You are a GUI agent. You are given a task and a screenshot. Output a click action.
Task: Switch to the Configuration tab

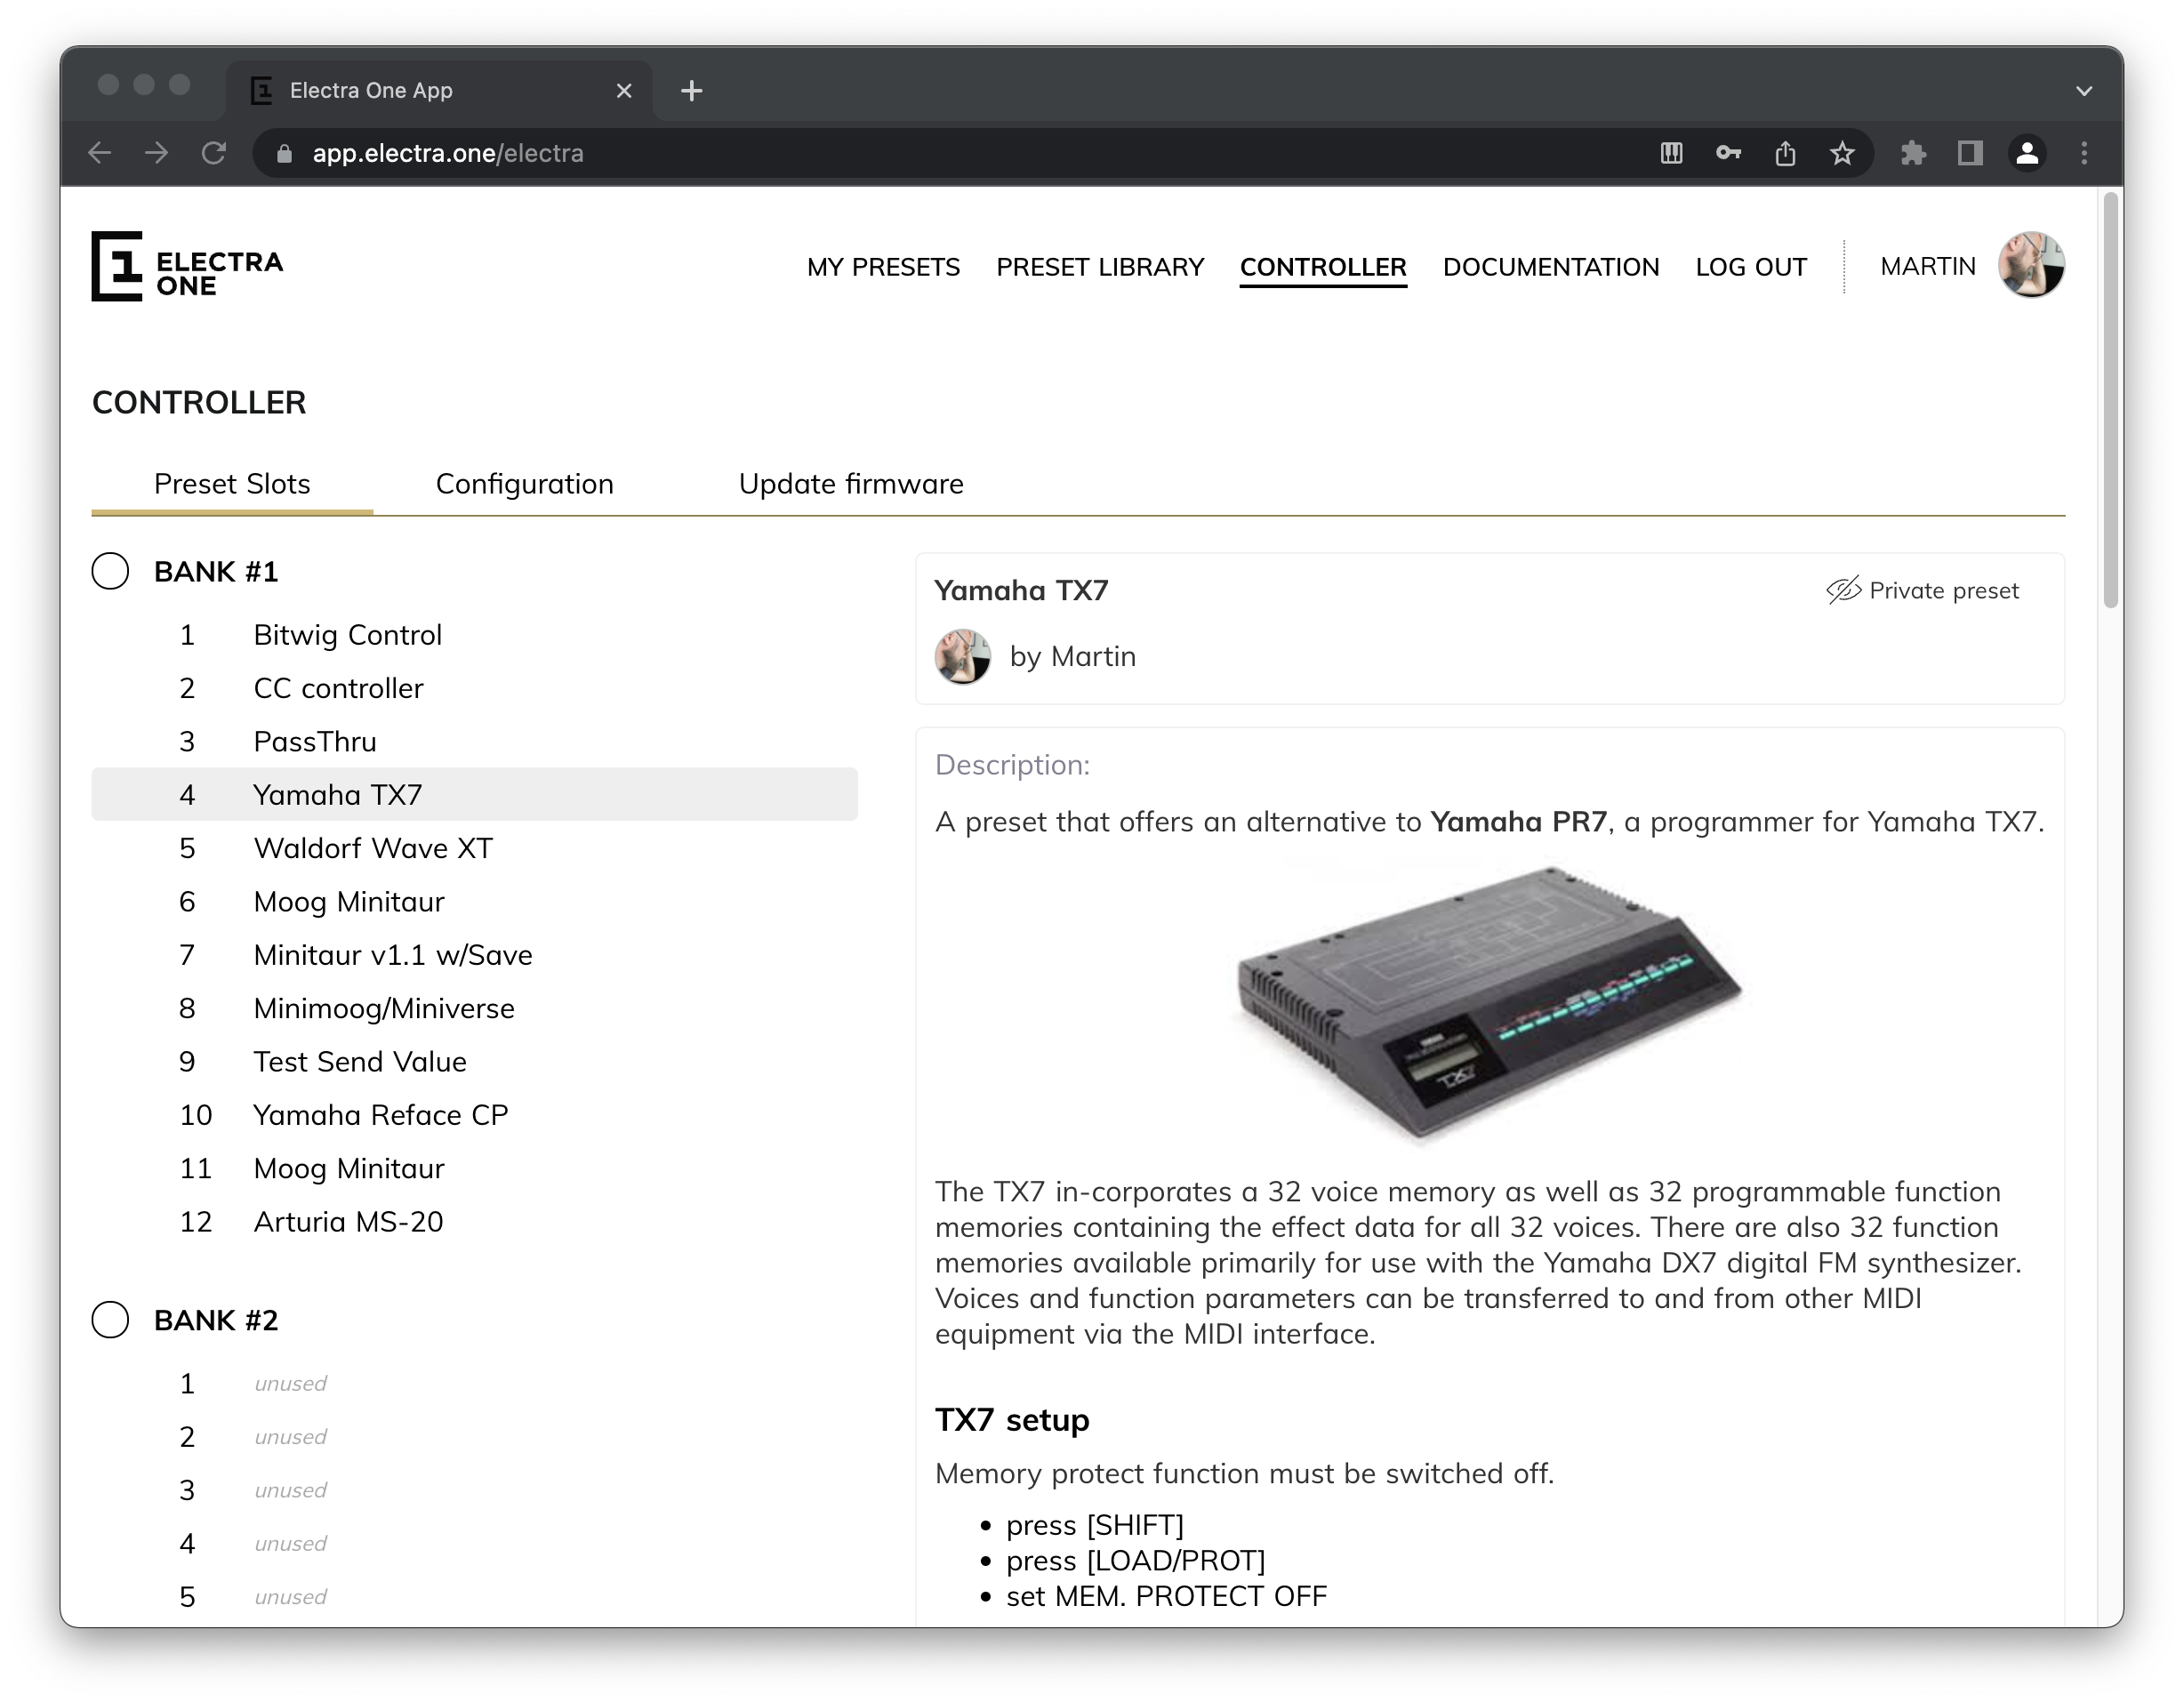(x=524, y=484)
